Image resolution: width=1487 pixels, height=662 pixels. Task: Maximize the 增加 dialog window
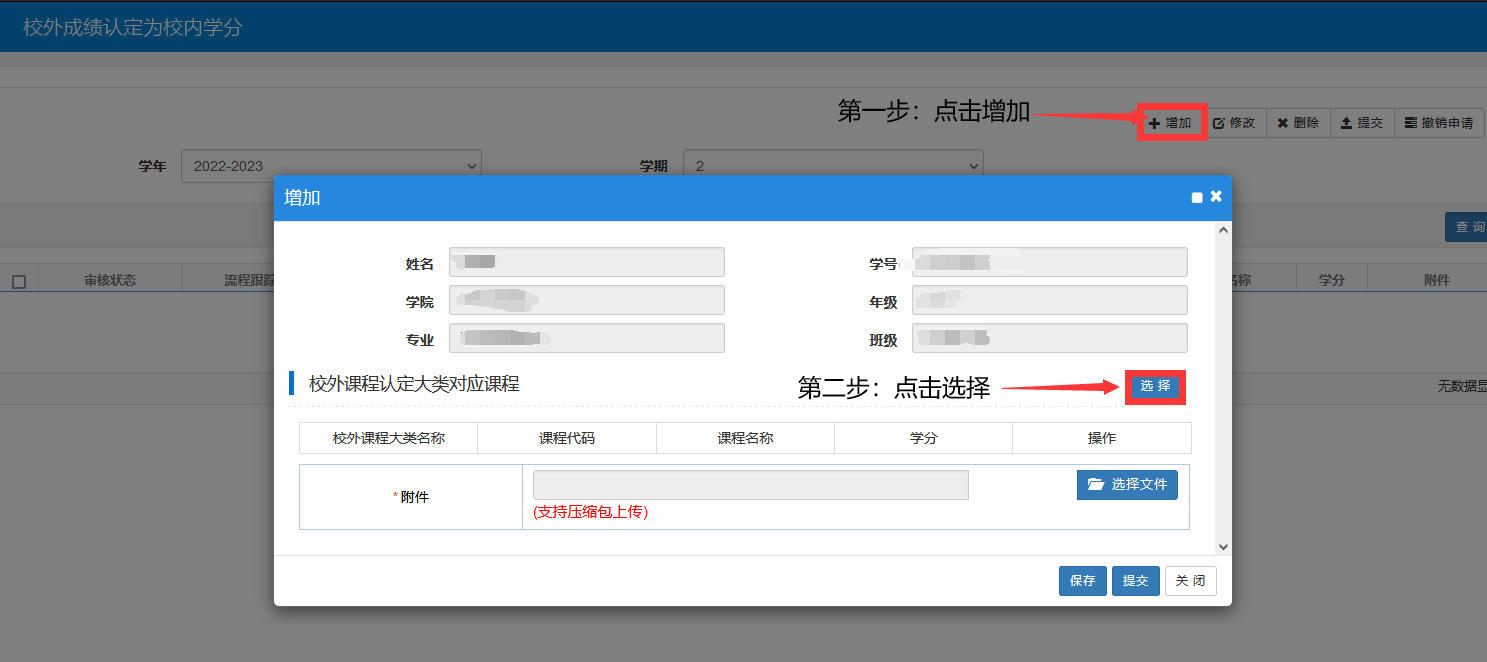point(1197,198)
